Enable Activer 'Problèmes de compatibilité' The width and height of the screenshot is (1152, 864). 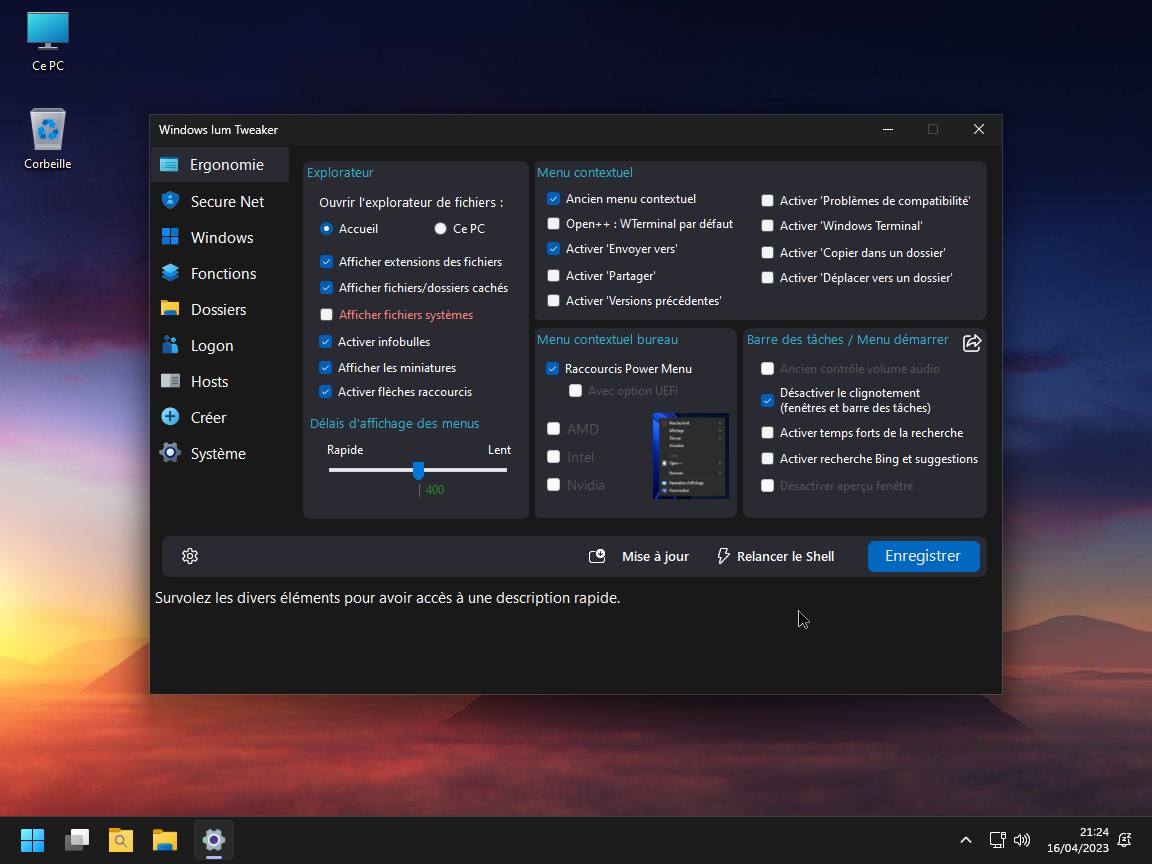[x=767, y=201]
